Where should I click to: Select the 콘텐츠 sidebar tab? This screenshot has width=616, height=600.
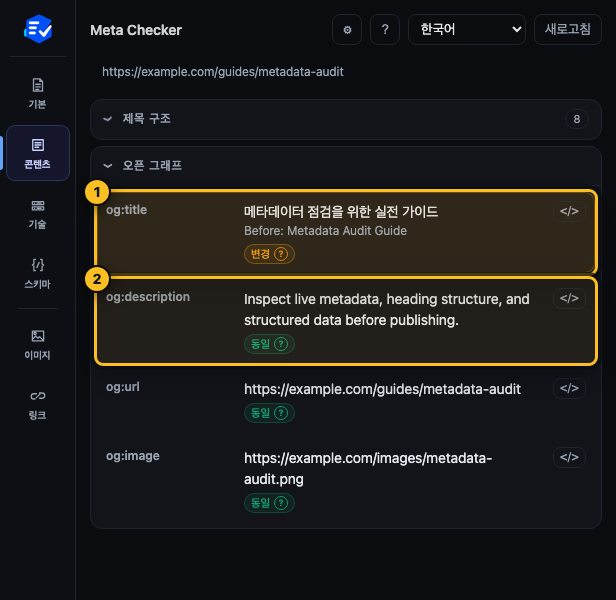pos(38,153)
